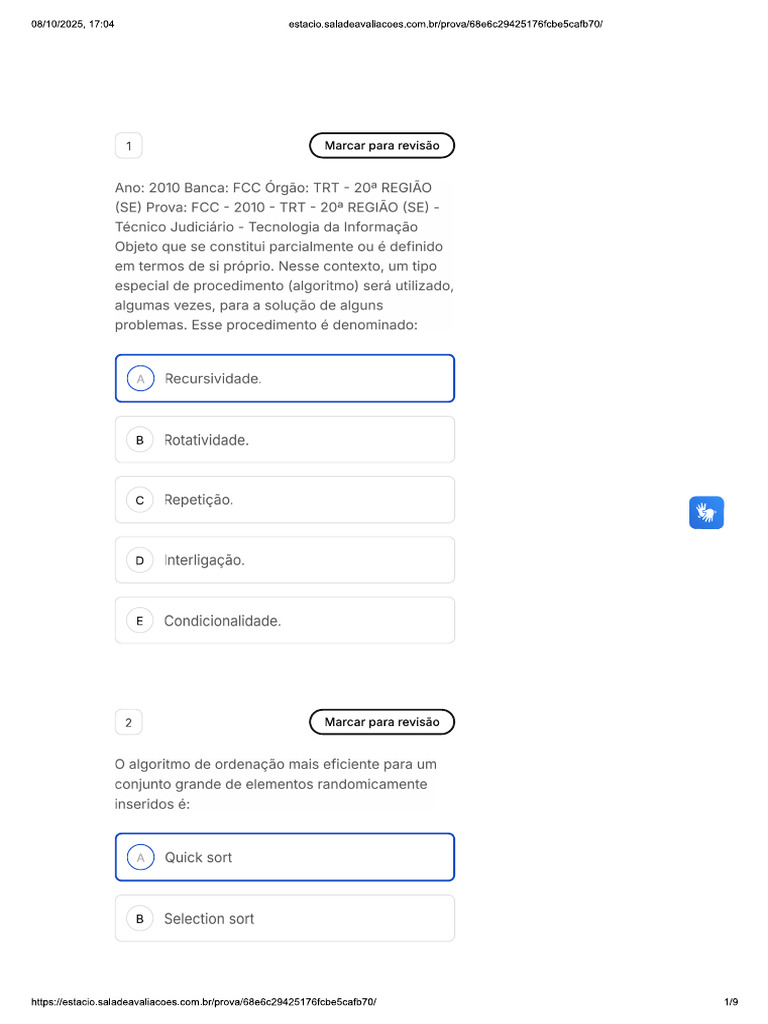Image resolution: width=768 pixels, height=1024 pixels.
Task: Select Quick sort answer
Action: point(285,857)
